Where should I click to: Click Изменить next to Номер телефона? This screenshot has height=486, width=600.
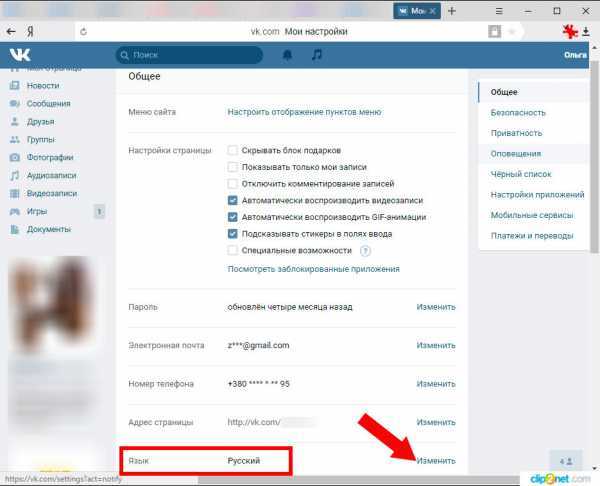[x=436, y=384]
